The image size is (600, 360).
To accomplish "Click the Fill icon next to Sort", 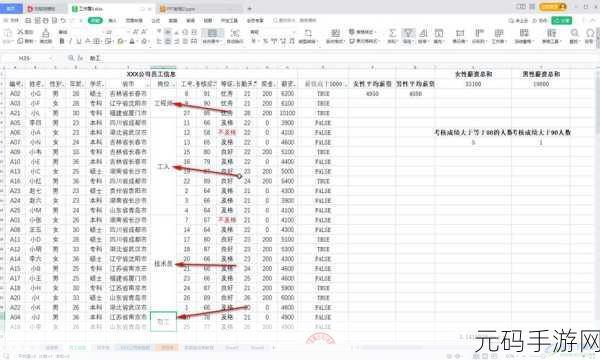I will 439,33.
